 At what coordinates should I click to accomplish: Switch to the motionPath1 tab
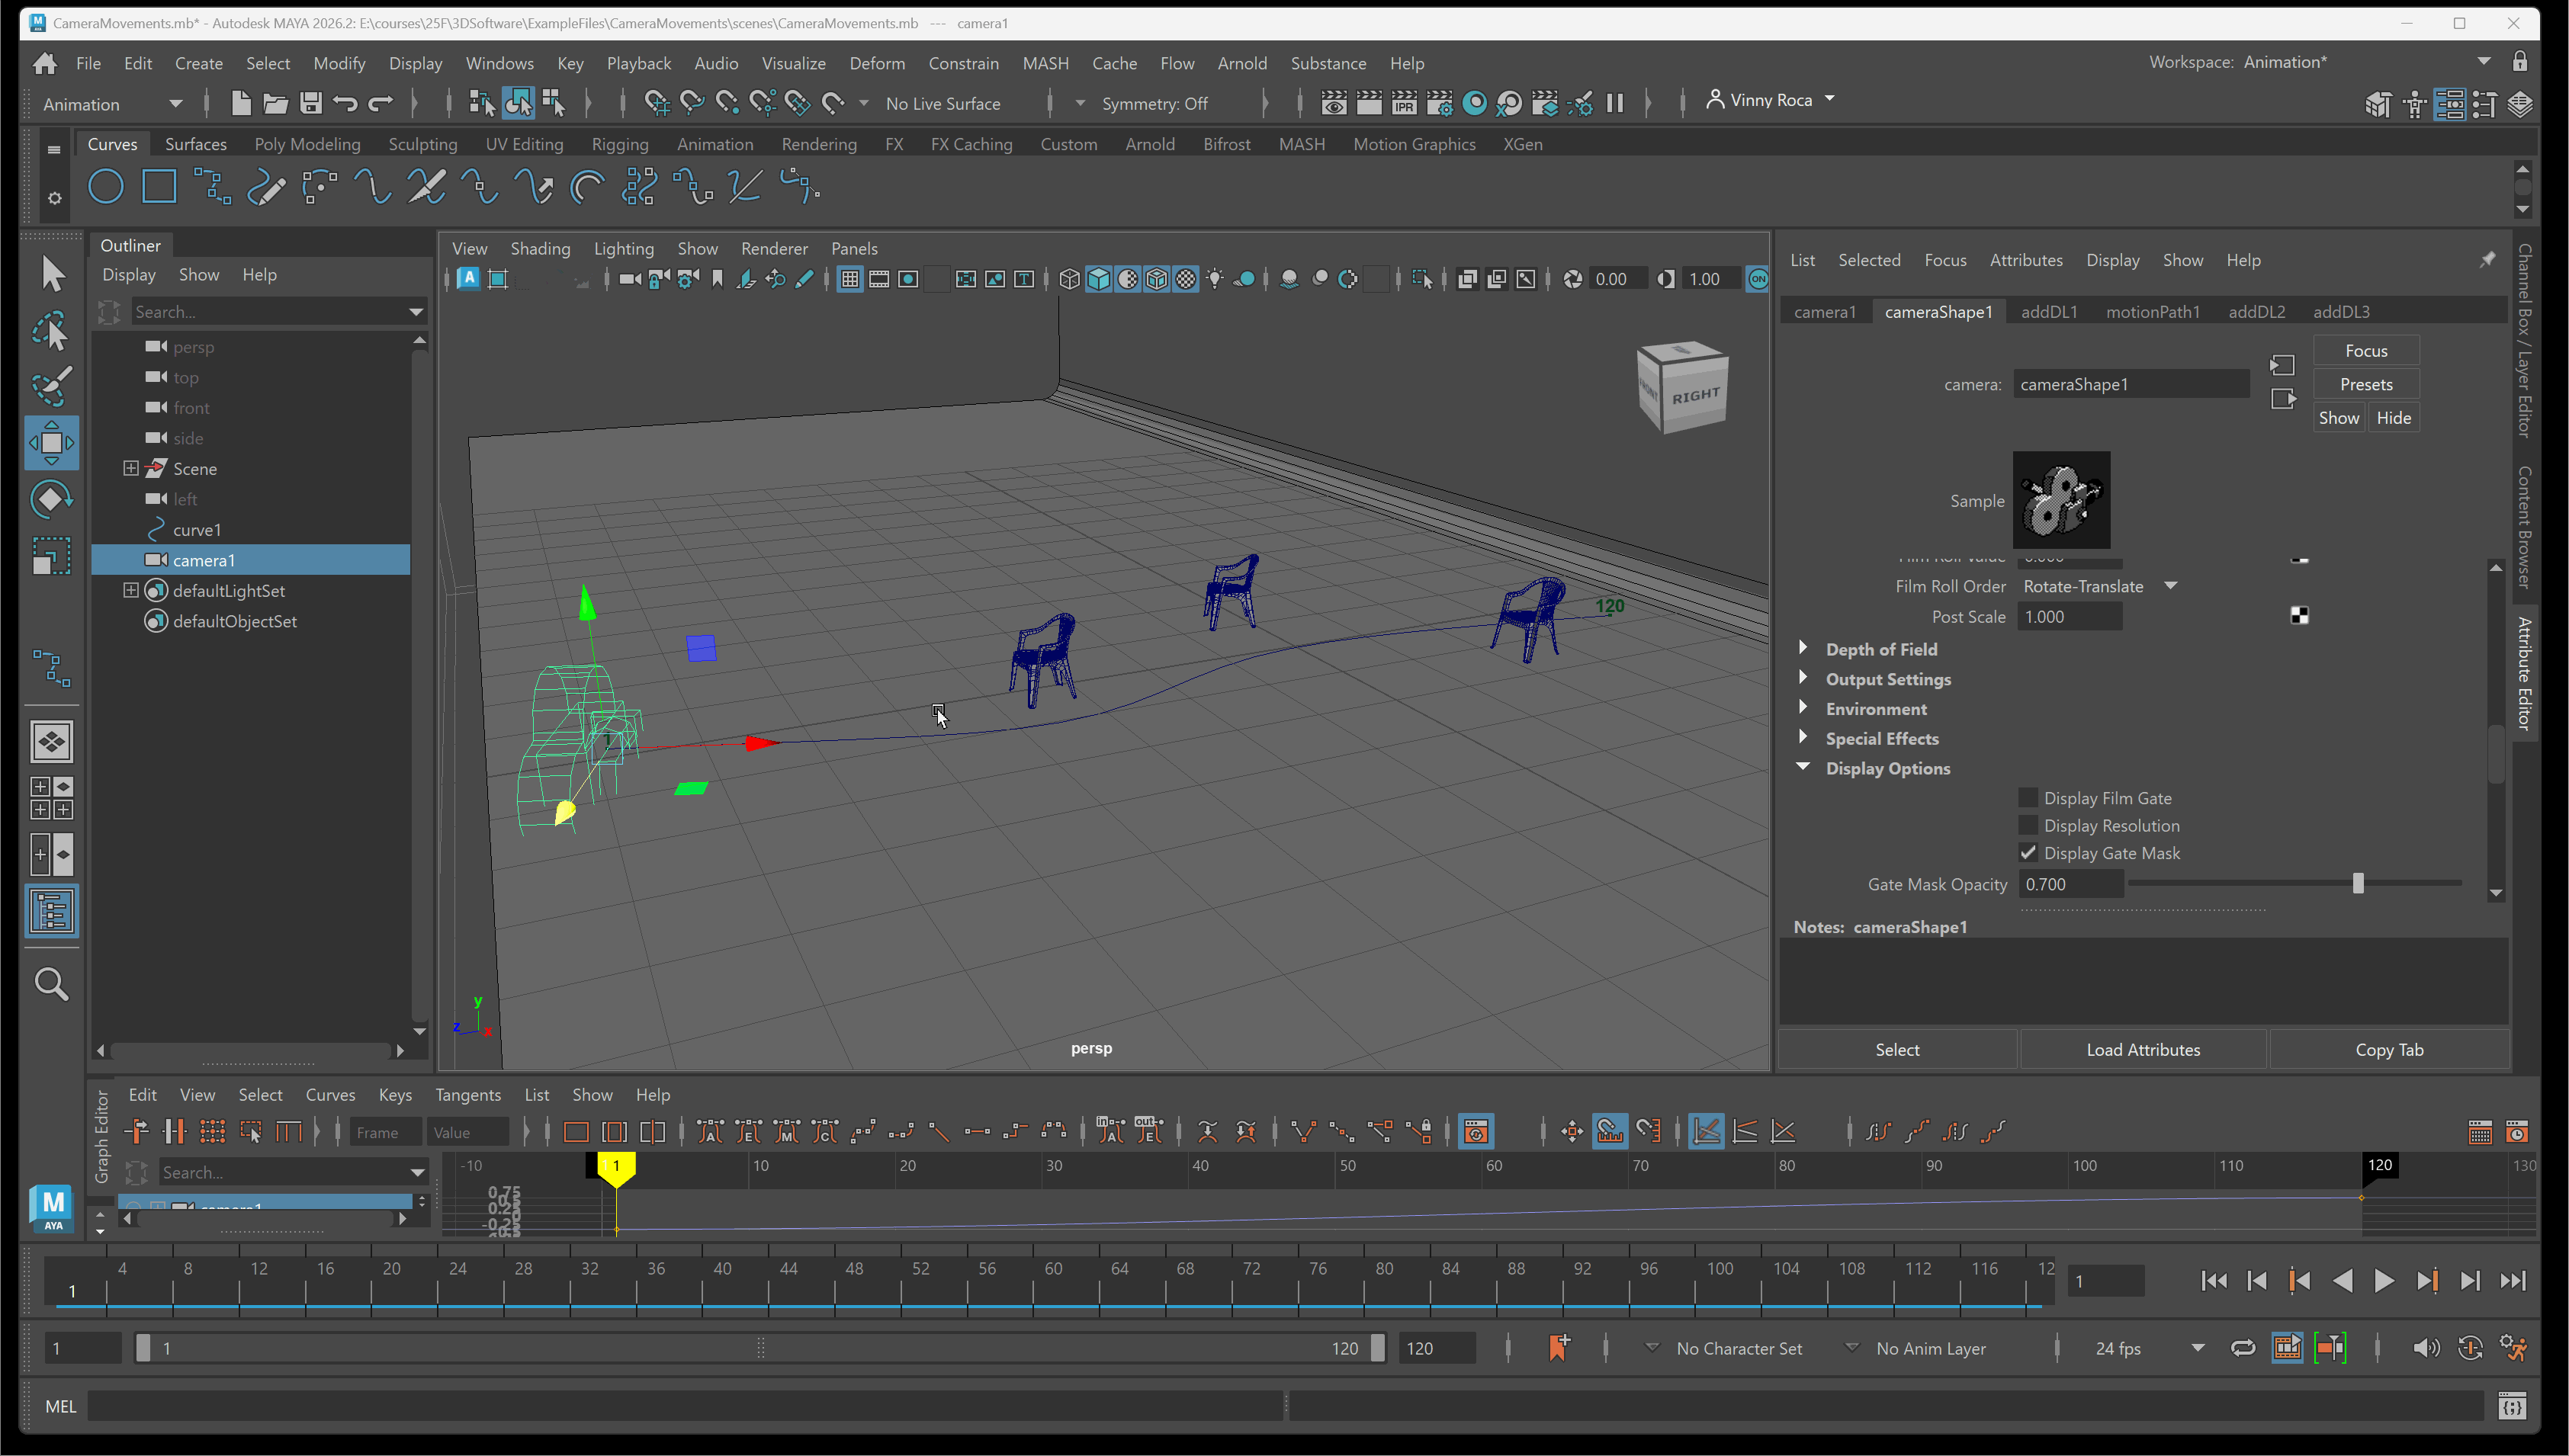point(2152,312)
